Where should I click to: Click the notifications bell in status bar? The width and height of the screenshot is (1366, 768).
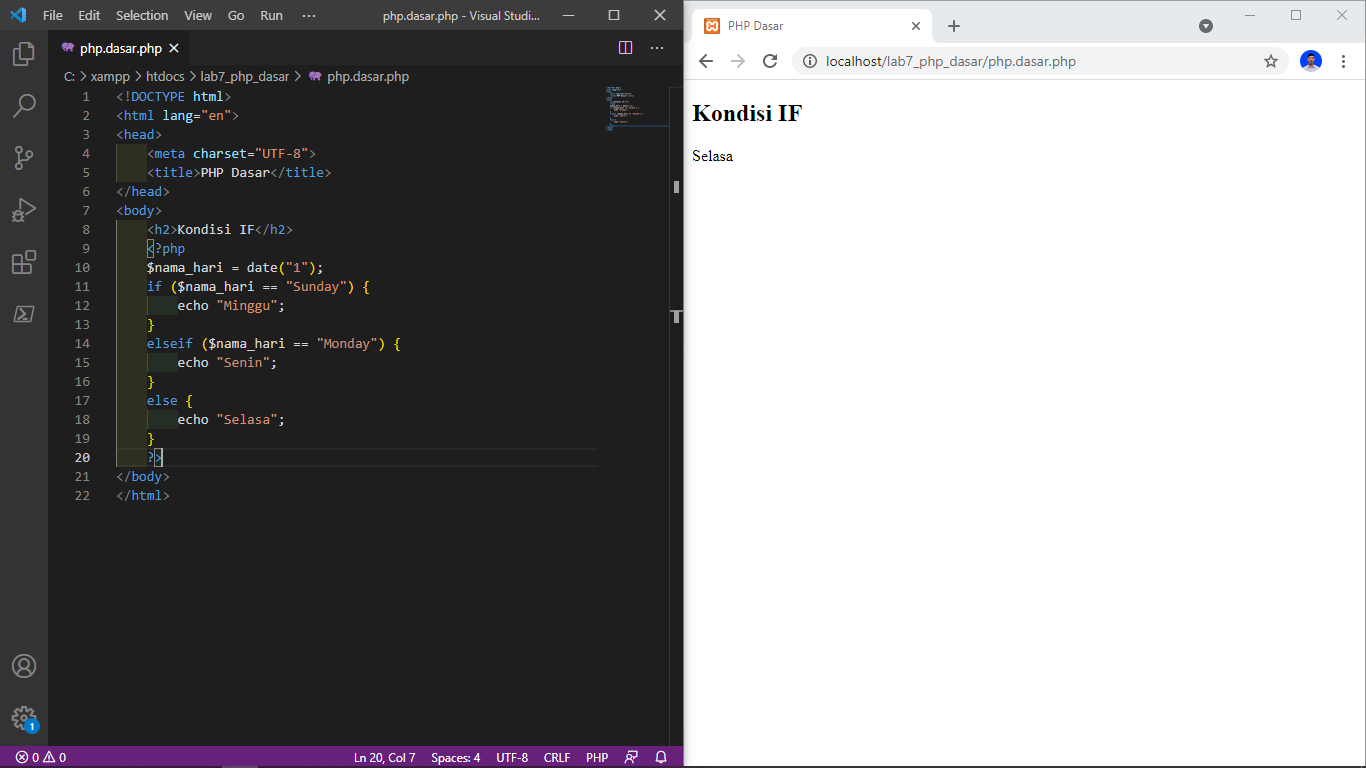click(x=660, y=757)
